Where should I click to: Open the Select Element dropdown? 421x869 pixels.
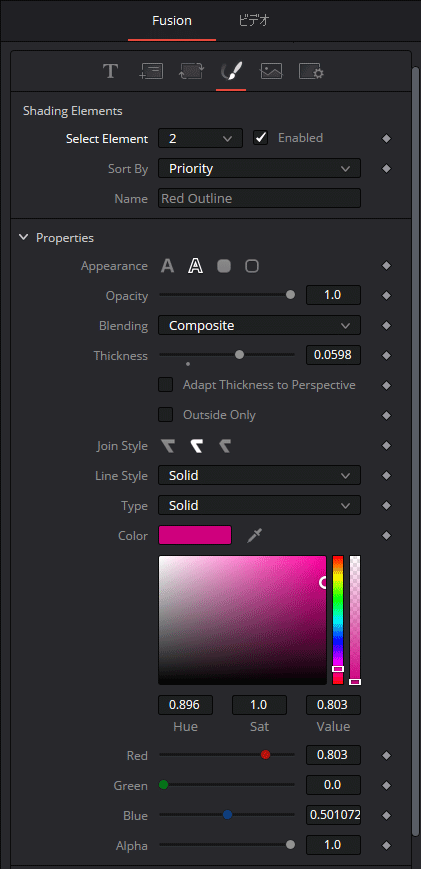click(x=201, y=138)
